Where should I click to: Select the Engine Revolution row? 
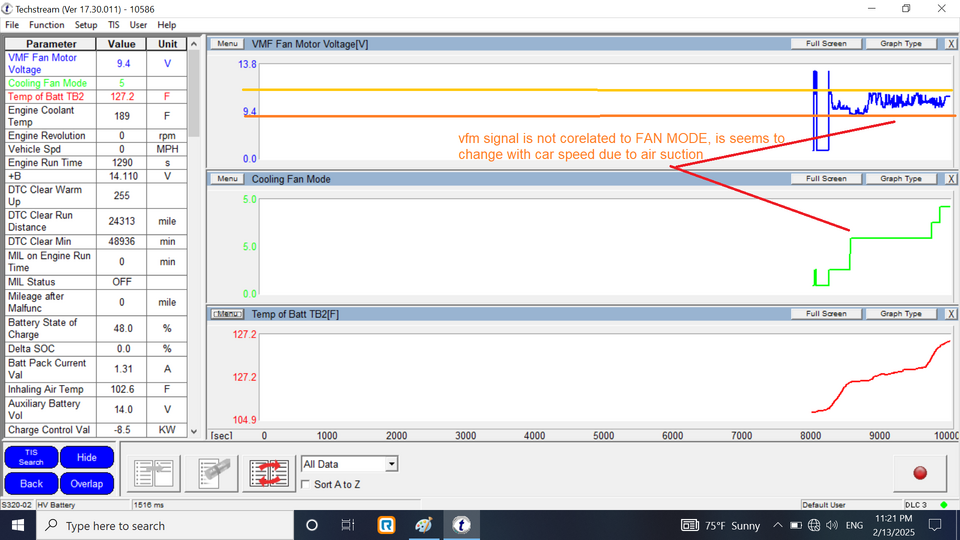pyautogui.click(x=96, y=136)
